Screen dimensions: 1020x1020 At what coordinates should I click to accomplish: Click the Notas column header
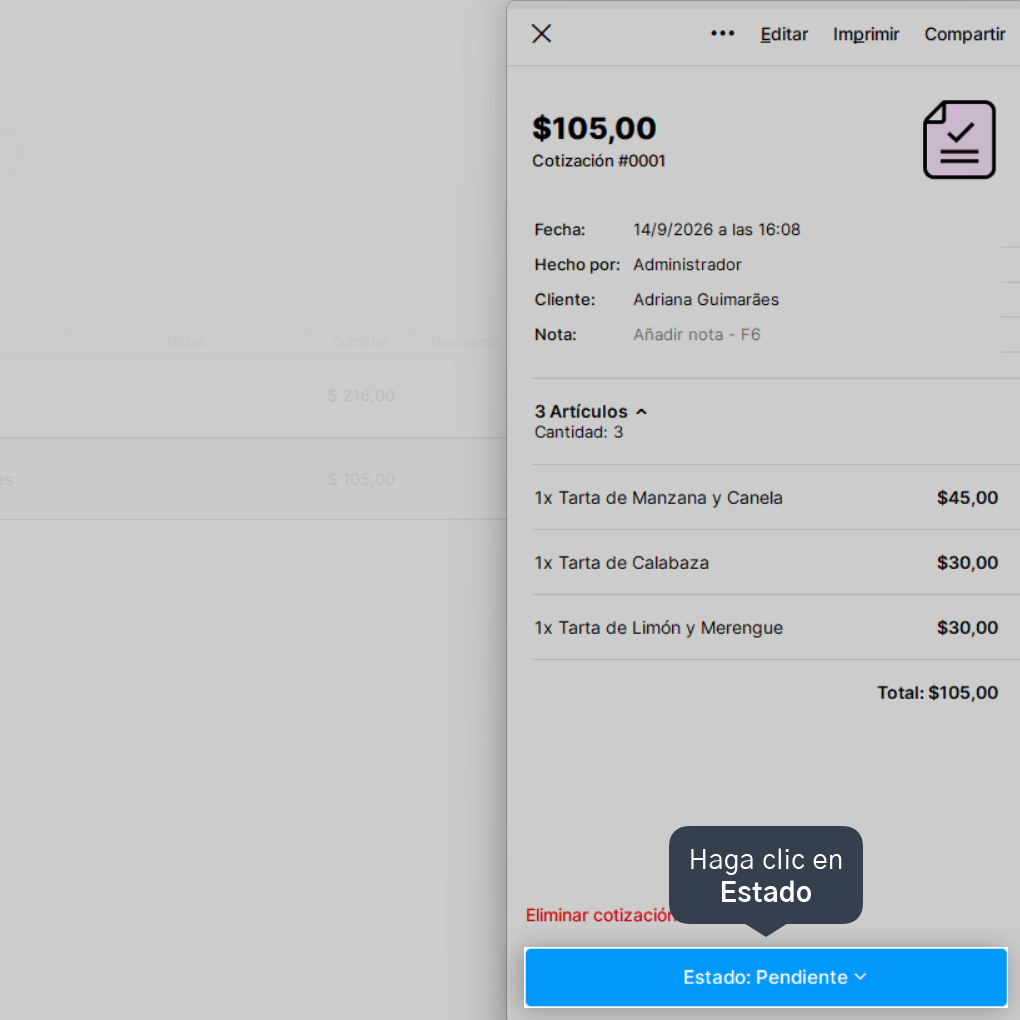click(186, 342)
